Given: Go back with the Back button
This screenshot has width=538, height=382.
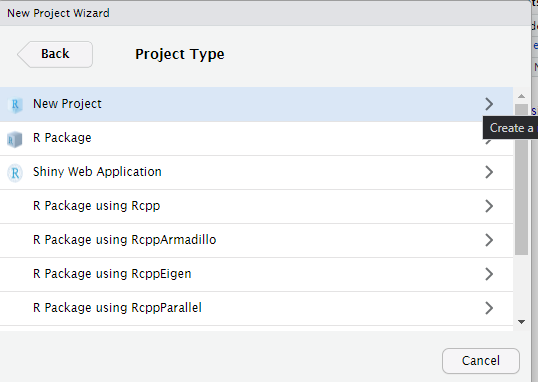Looking at the screenshot, I should (x=55, y=54).
